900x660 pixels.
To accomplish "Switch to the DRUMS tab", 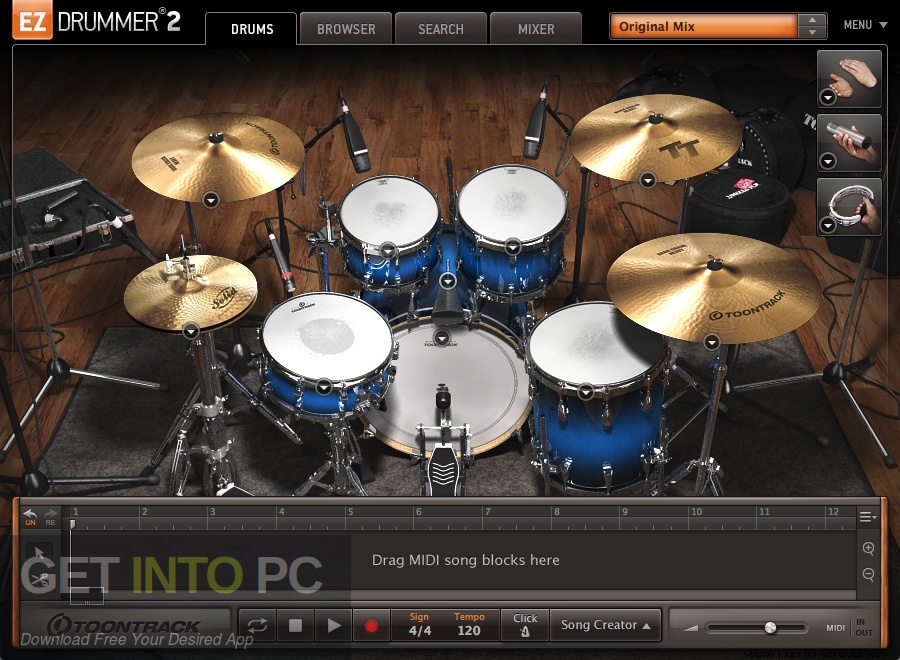I will point(251,29).
